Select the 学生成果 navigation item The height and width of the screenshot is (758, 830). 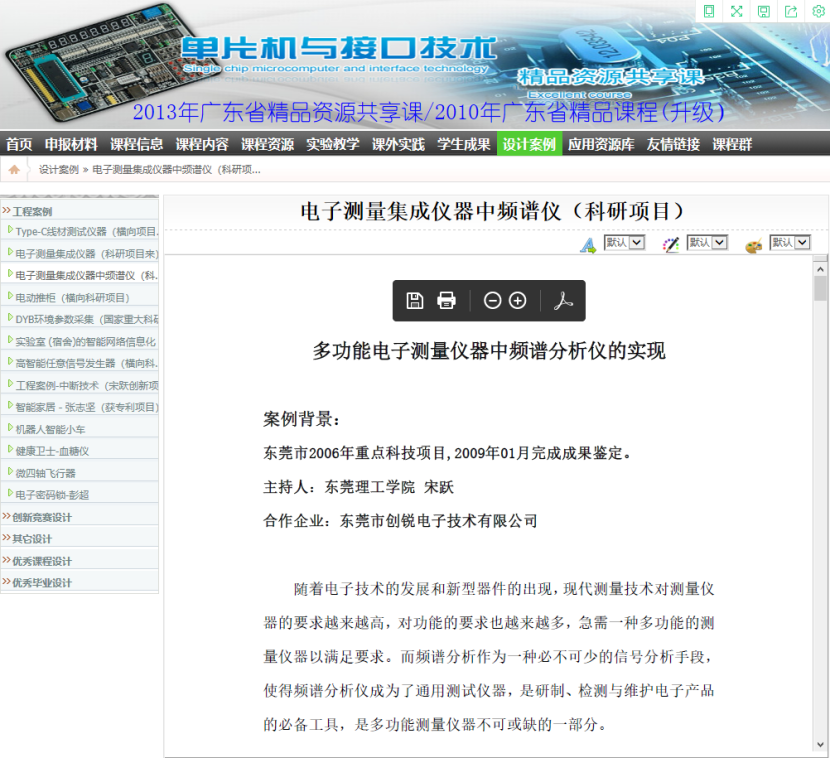pyautogui.click(x=463, y=144)
